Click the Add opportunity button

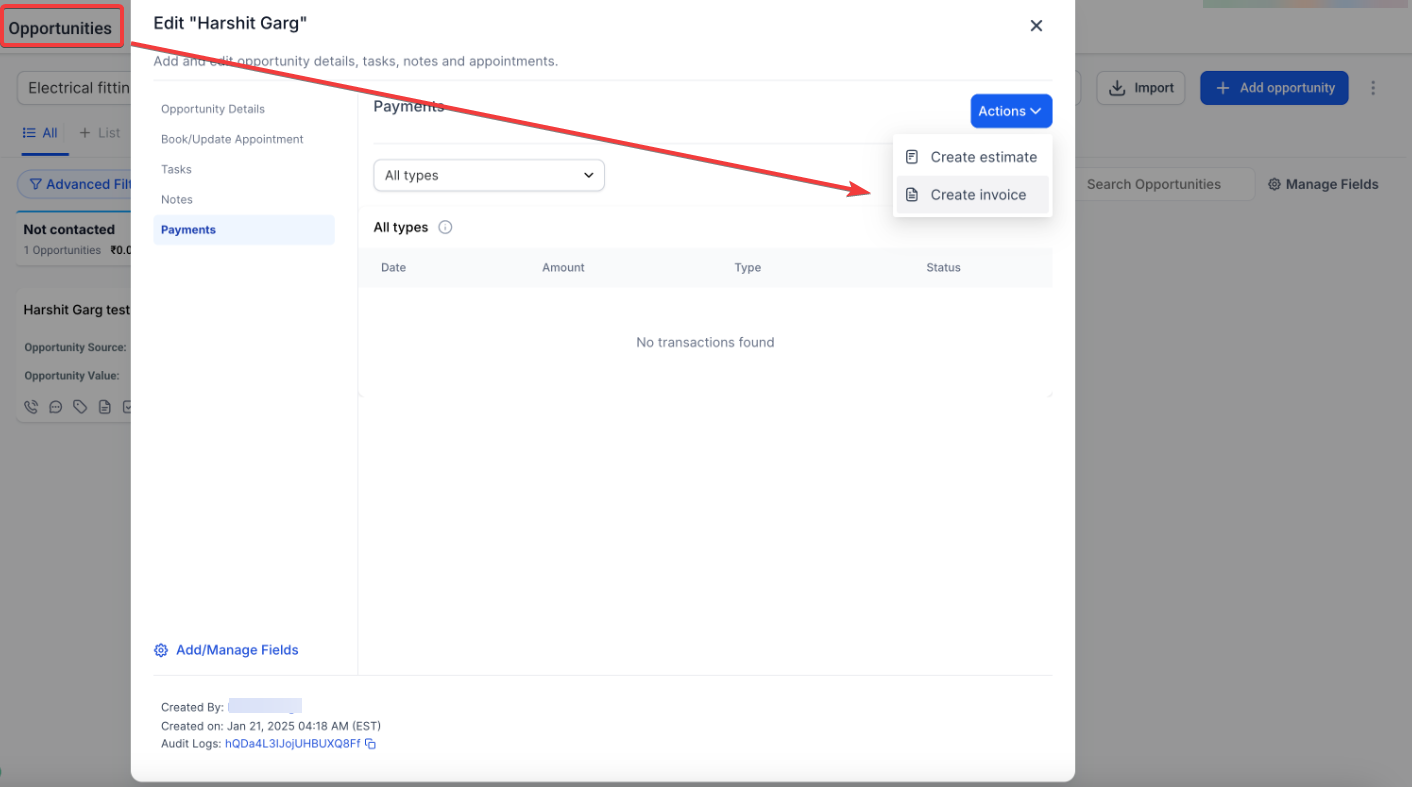coord(1274,88)
